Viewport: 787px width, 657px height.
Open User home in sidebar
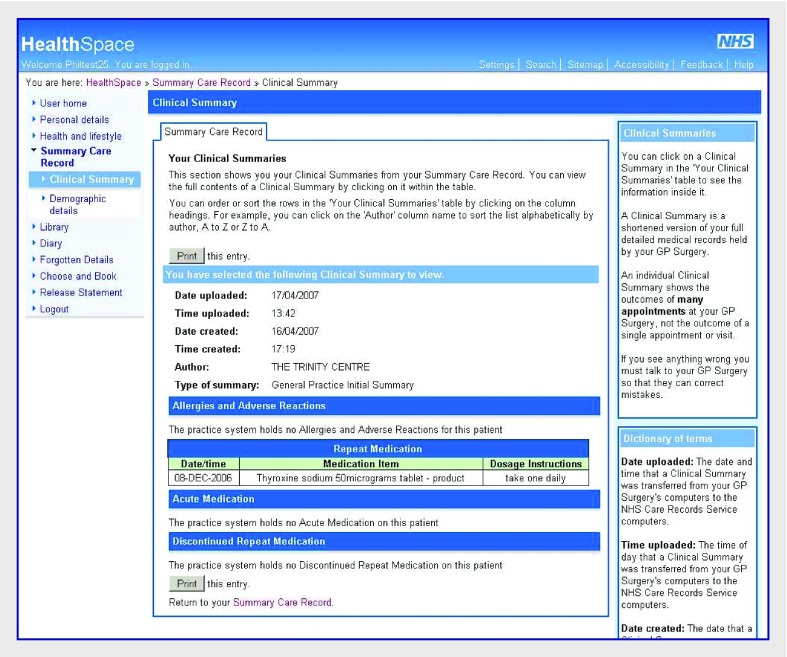pos(63,103)
